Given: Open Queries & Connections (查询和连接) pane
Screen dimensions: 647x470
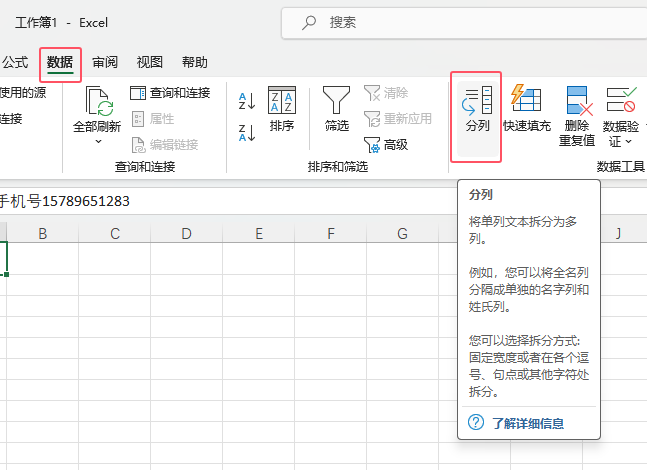Looking at the screenshot, I should click(170, 93).
